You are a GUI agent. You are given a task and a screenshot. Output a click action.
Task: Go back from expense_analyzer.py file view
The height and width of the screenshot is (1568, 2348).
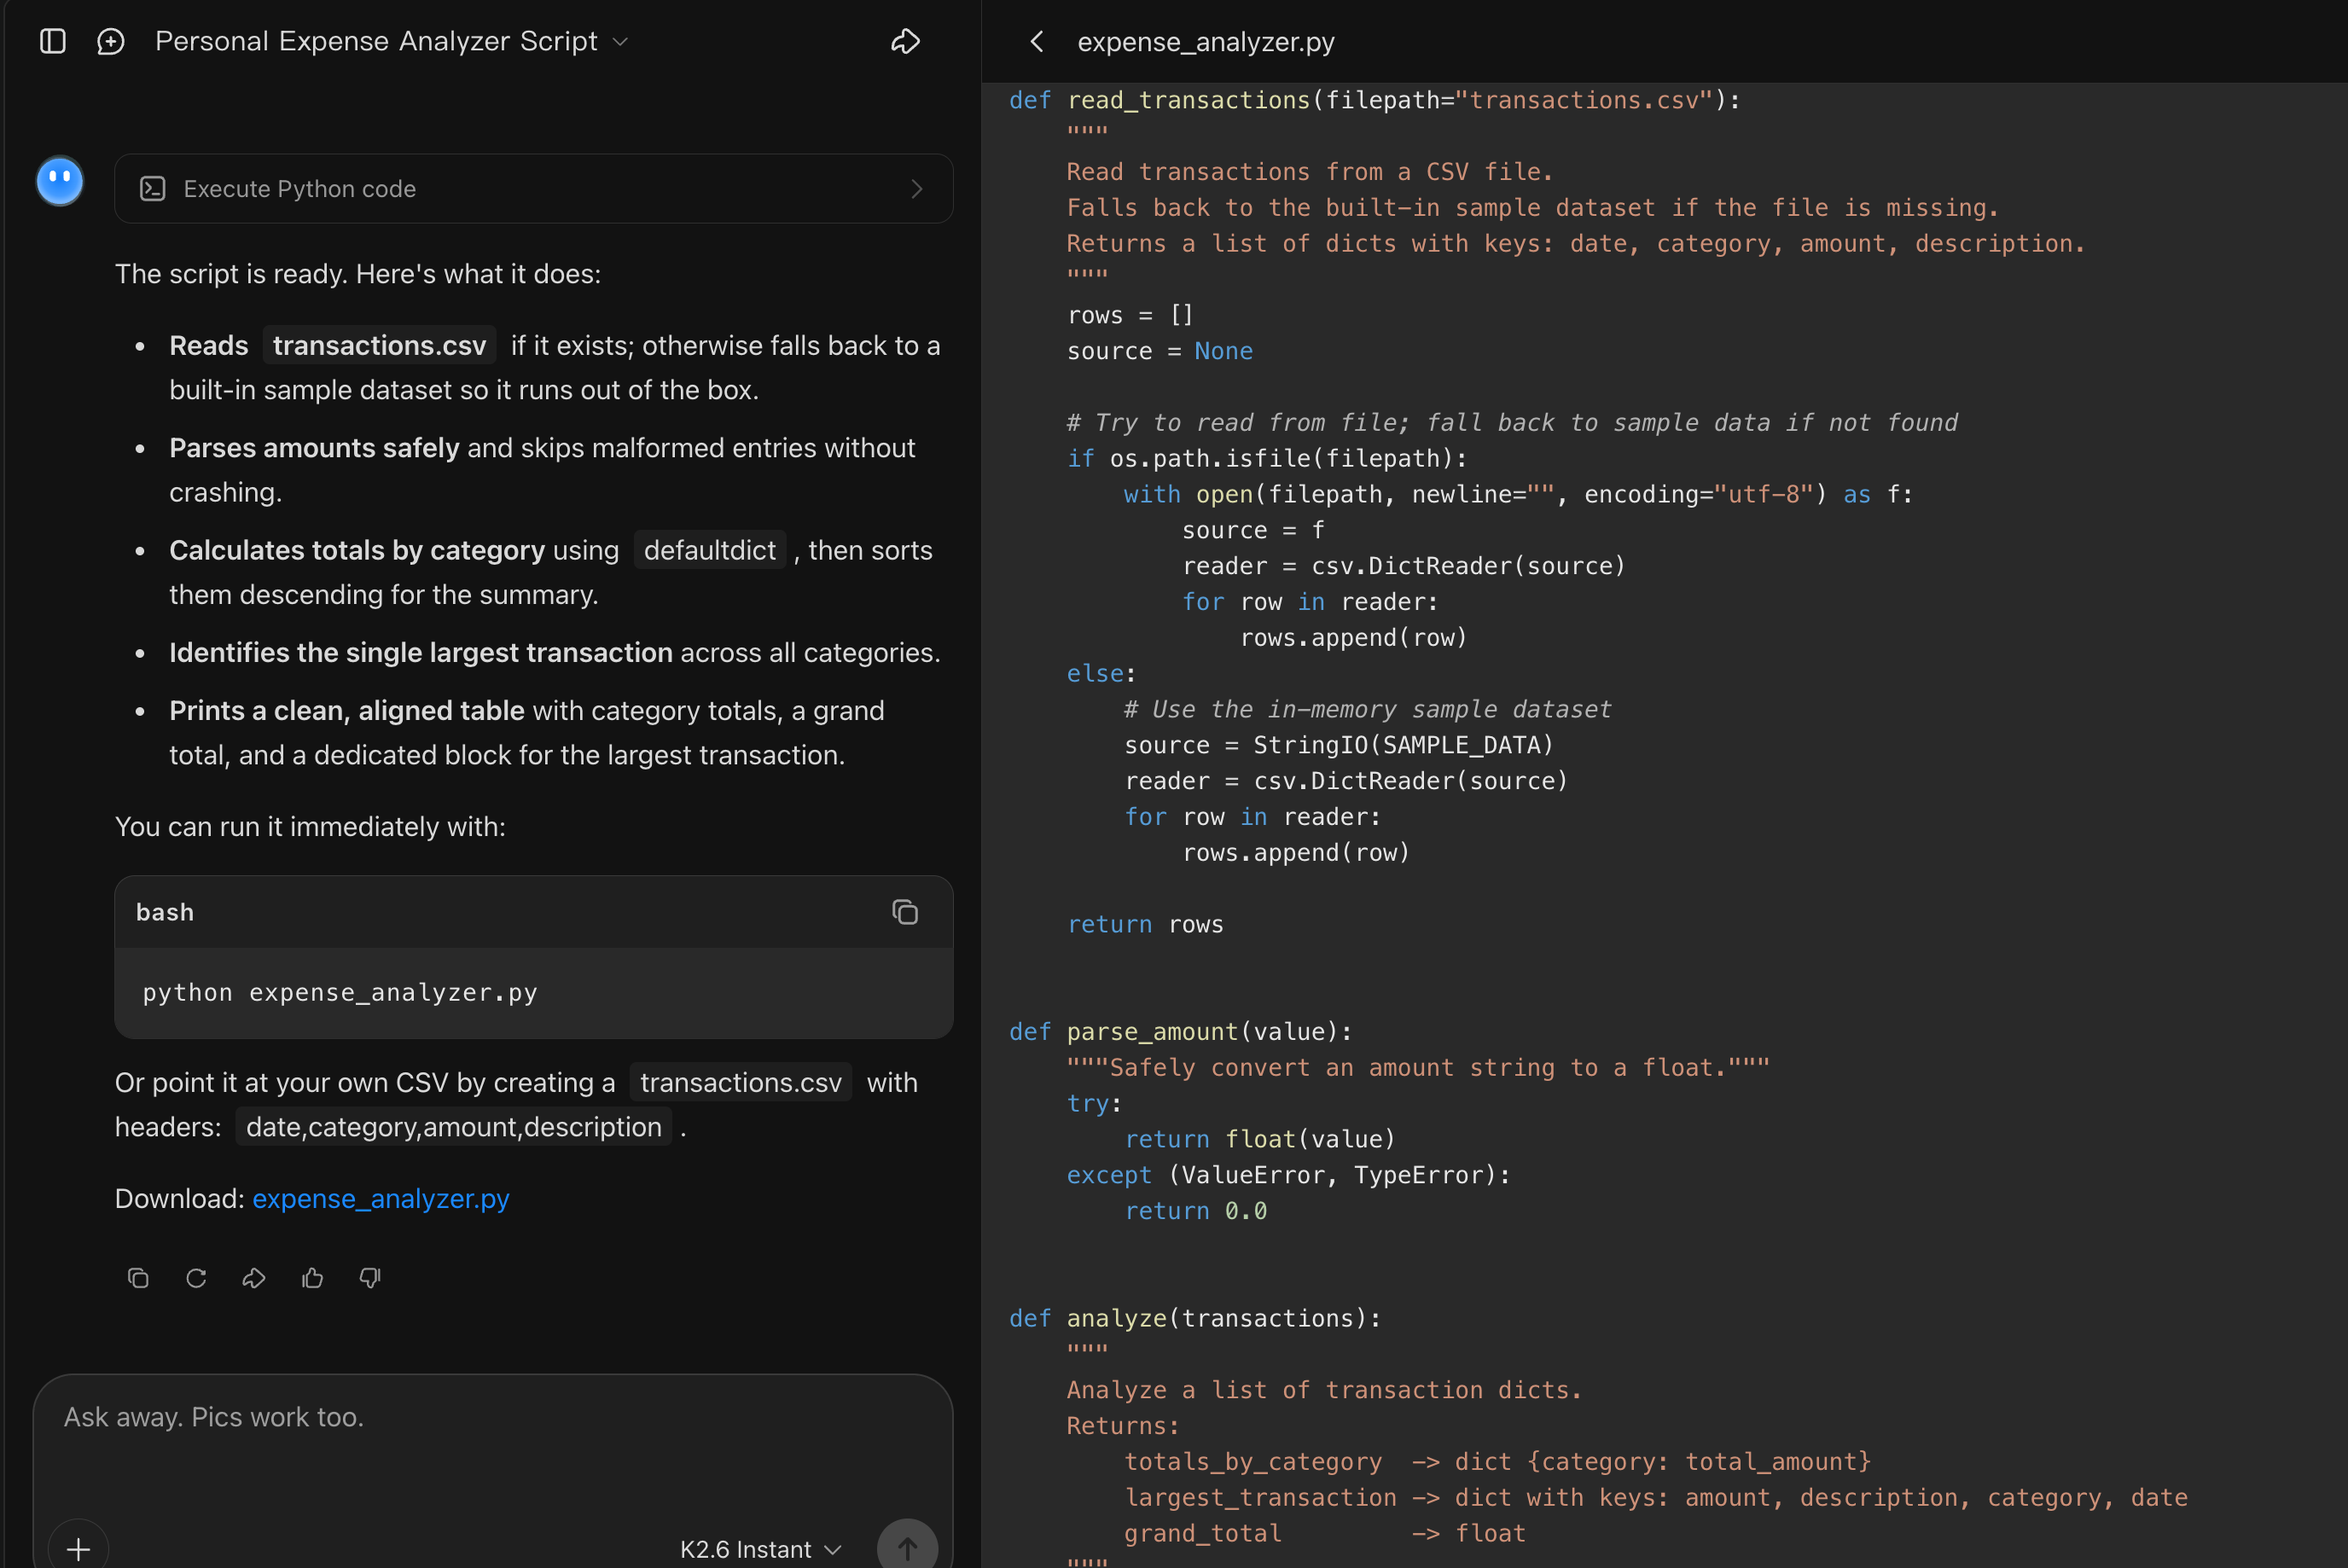[x=1037, y=41]
